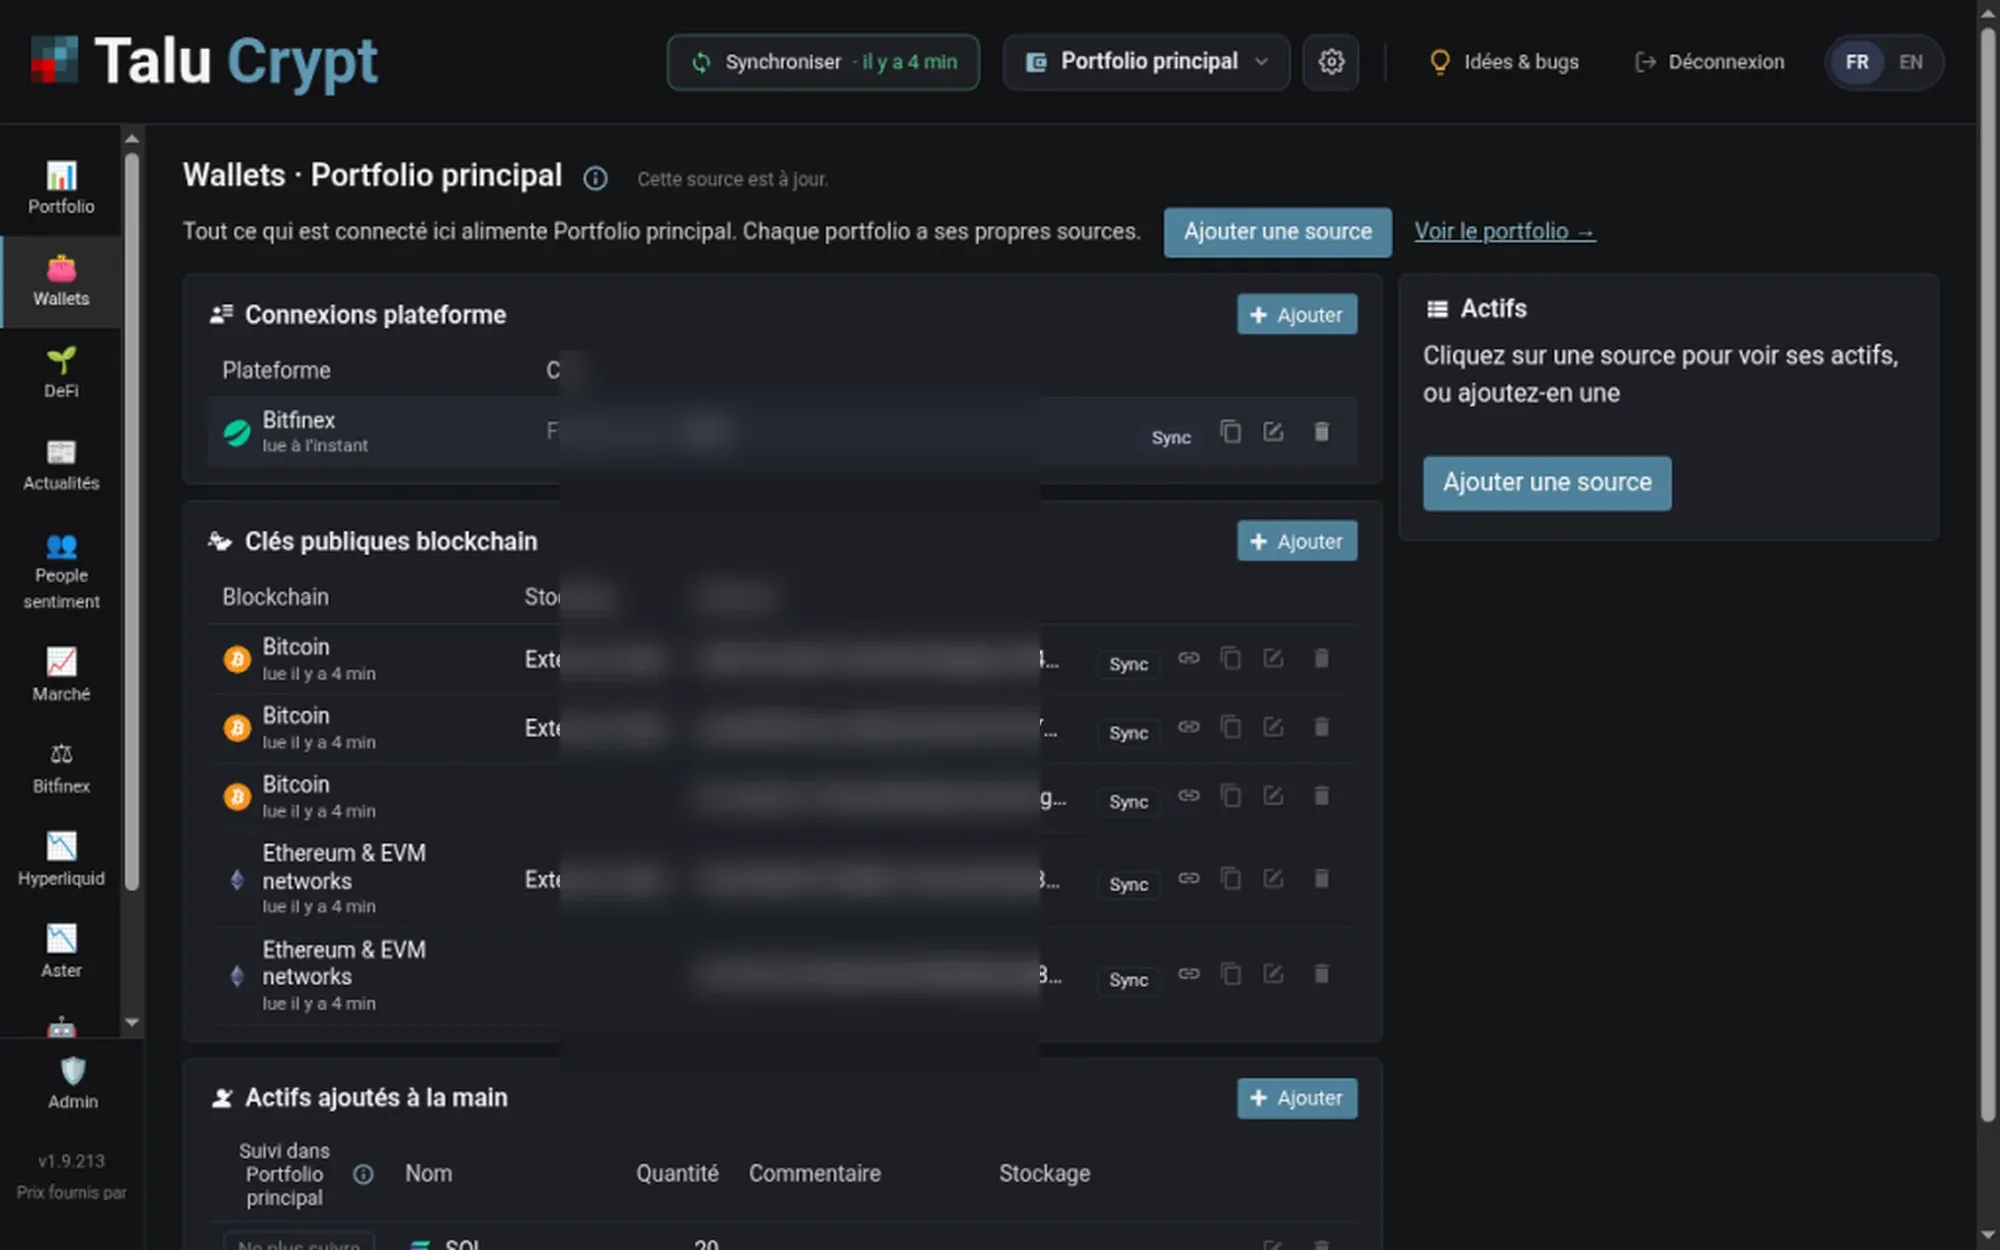The width and height of the screenshot is (2000, 1250).
Task: Open Hyperliquid page in sidebar
Action: pyautogui.click(x=61, y=860)
